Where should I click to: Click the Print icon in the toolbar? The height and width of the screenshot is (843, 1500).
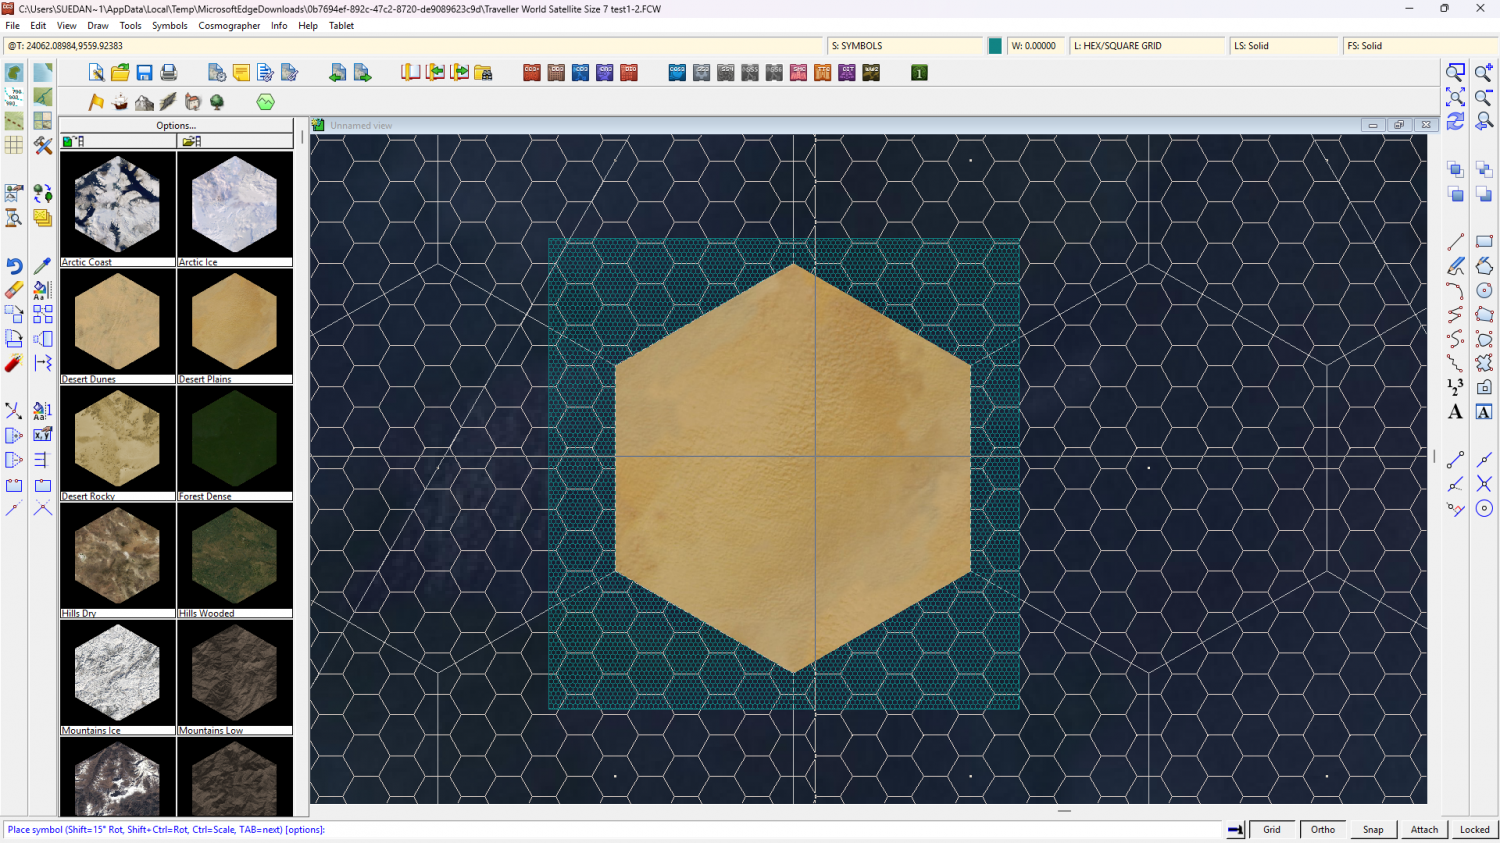coord(168,73)
